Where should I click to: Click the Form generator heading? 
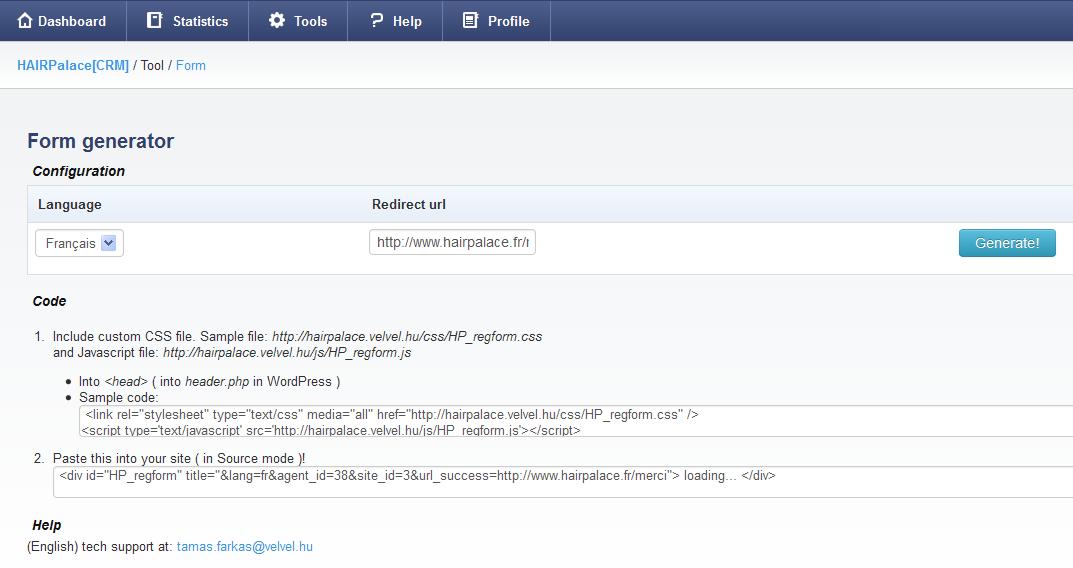click(x=101, y=141)
